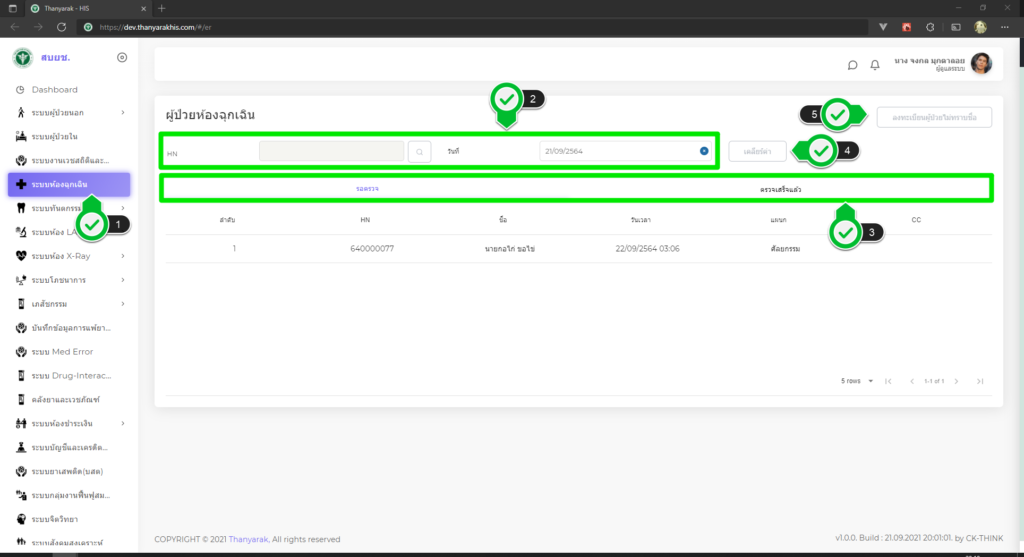Expand the เภสัชกรรม sidebar submenu chevron
Screen dimensions: 1024x557
click(x=122, y=304)
